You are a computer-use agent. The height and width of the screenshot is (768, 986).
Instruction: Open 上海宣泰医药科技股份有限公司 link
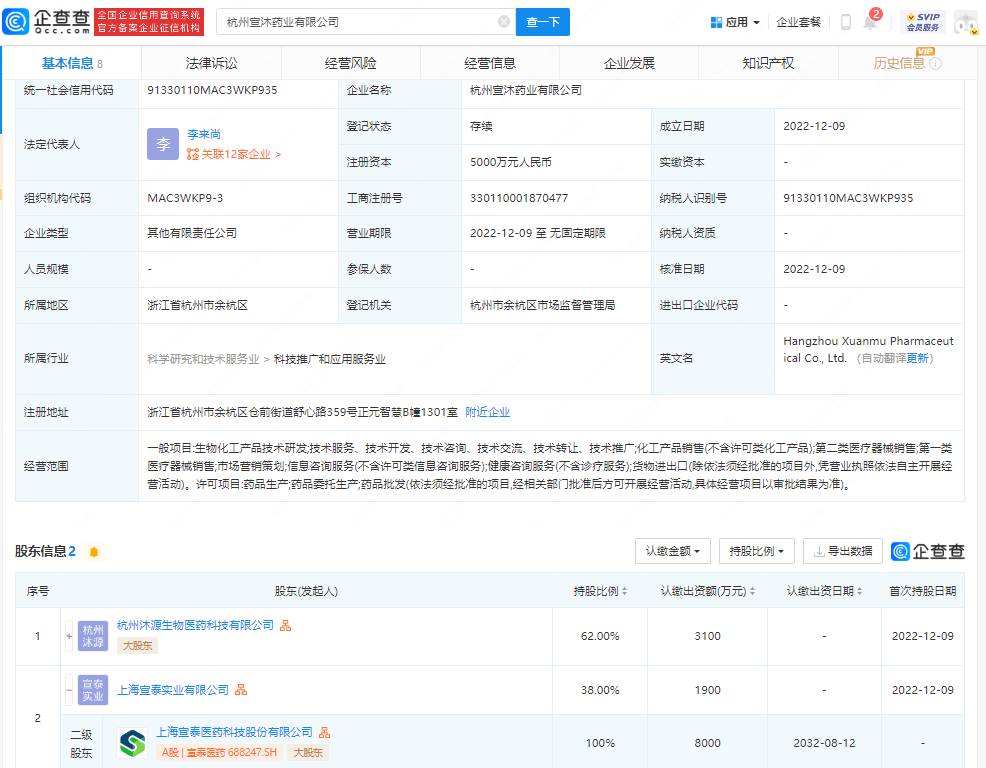[235, 732]
